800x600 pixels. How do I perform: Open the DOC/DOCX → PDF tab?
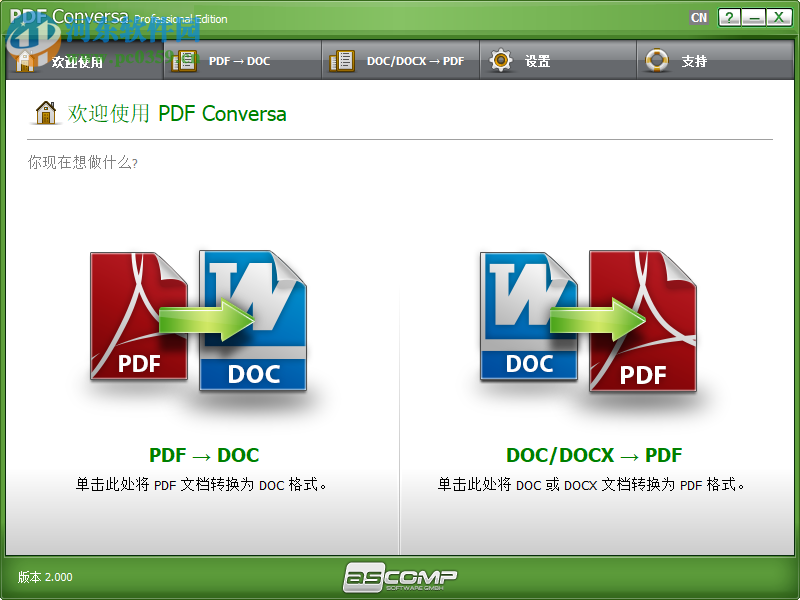[x=400, y=60]
